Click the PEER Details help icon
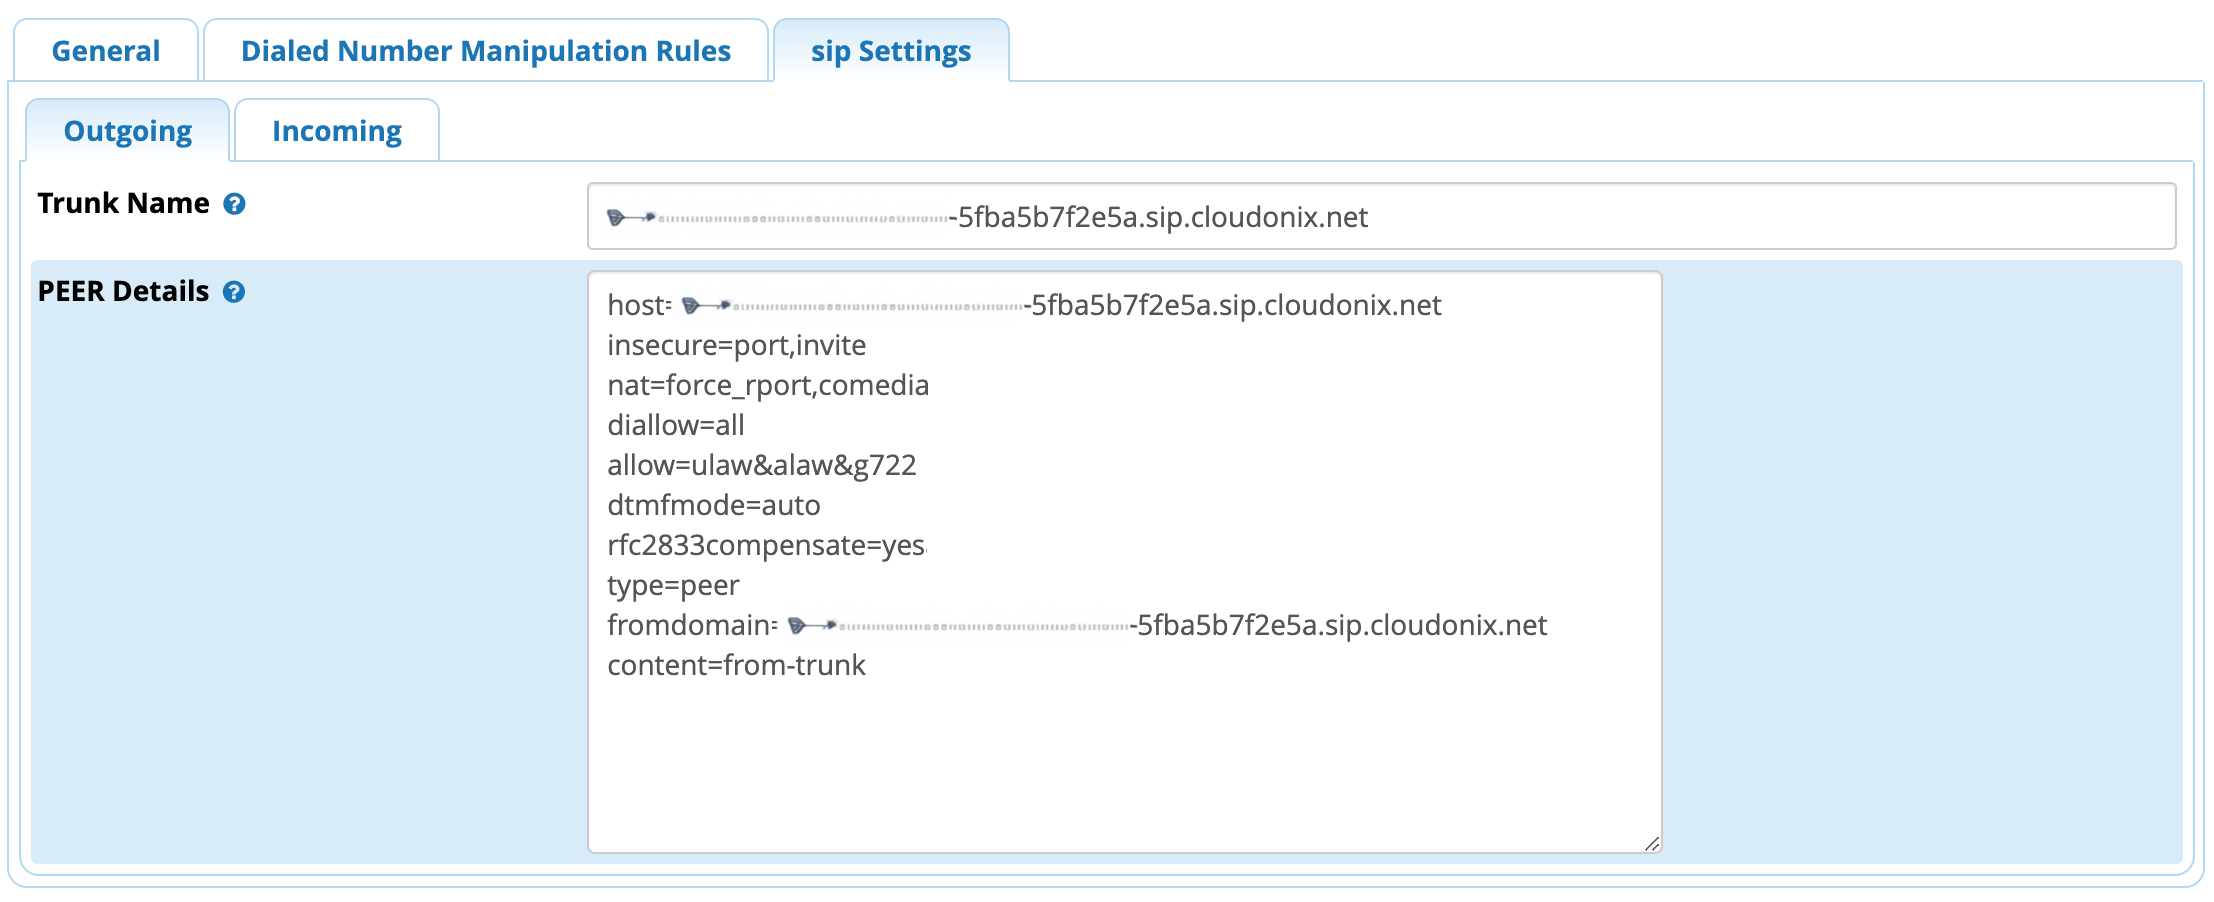Viewport: 2214px width, 902px height. 234,292
